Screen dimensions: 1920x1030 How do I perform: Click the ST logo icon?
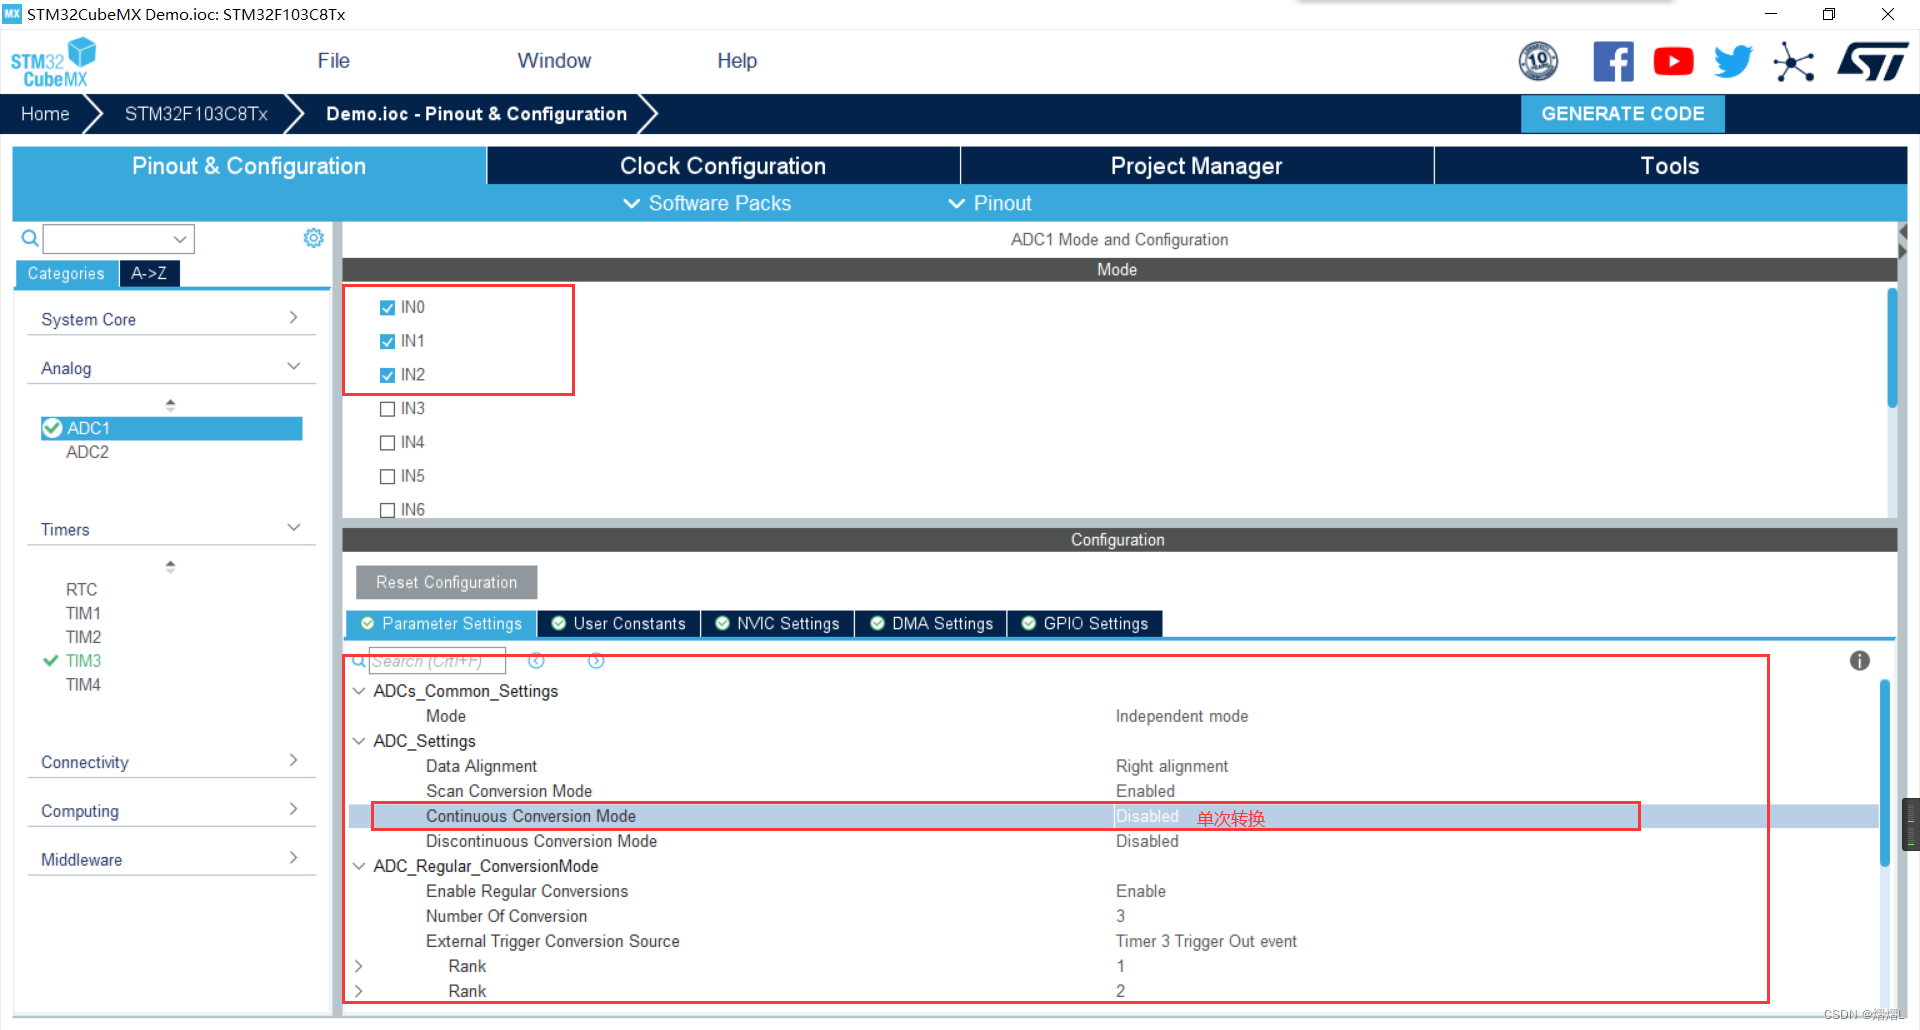(1872, 61)
